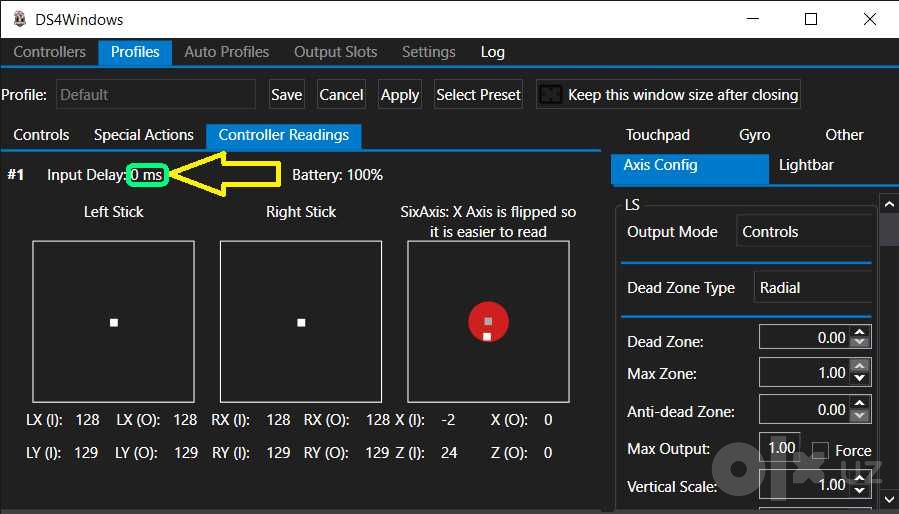Viewport: 899px width, 514px height.
Task: Open Select Preset
Action: [x=478, y=95]
